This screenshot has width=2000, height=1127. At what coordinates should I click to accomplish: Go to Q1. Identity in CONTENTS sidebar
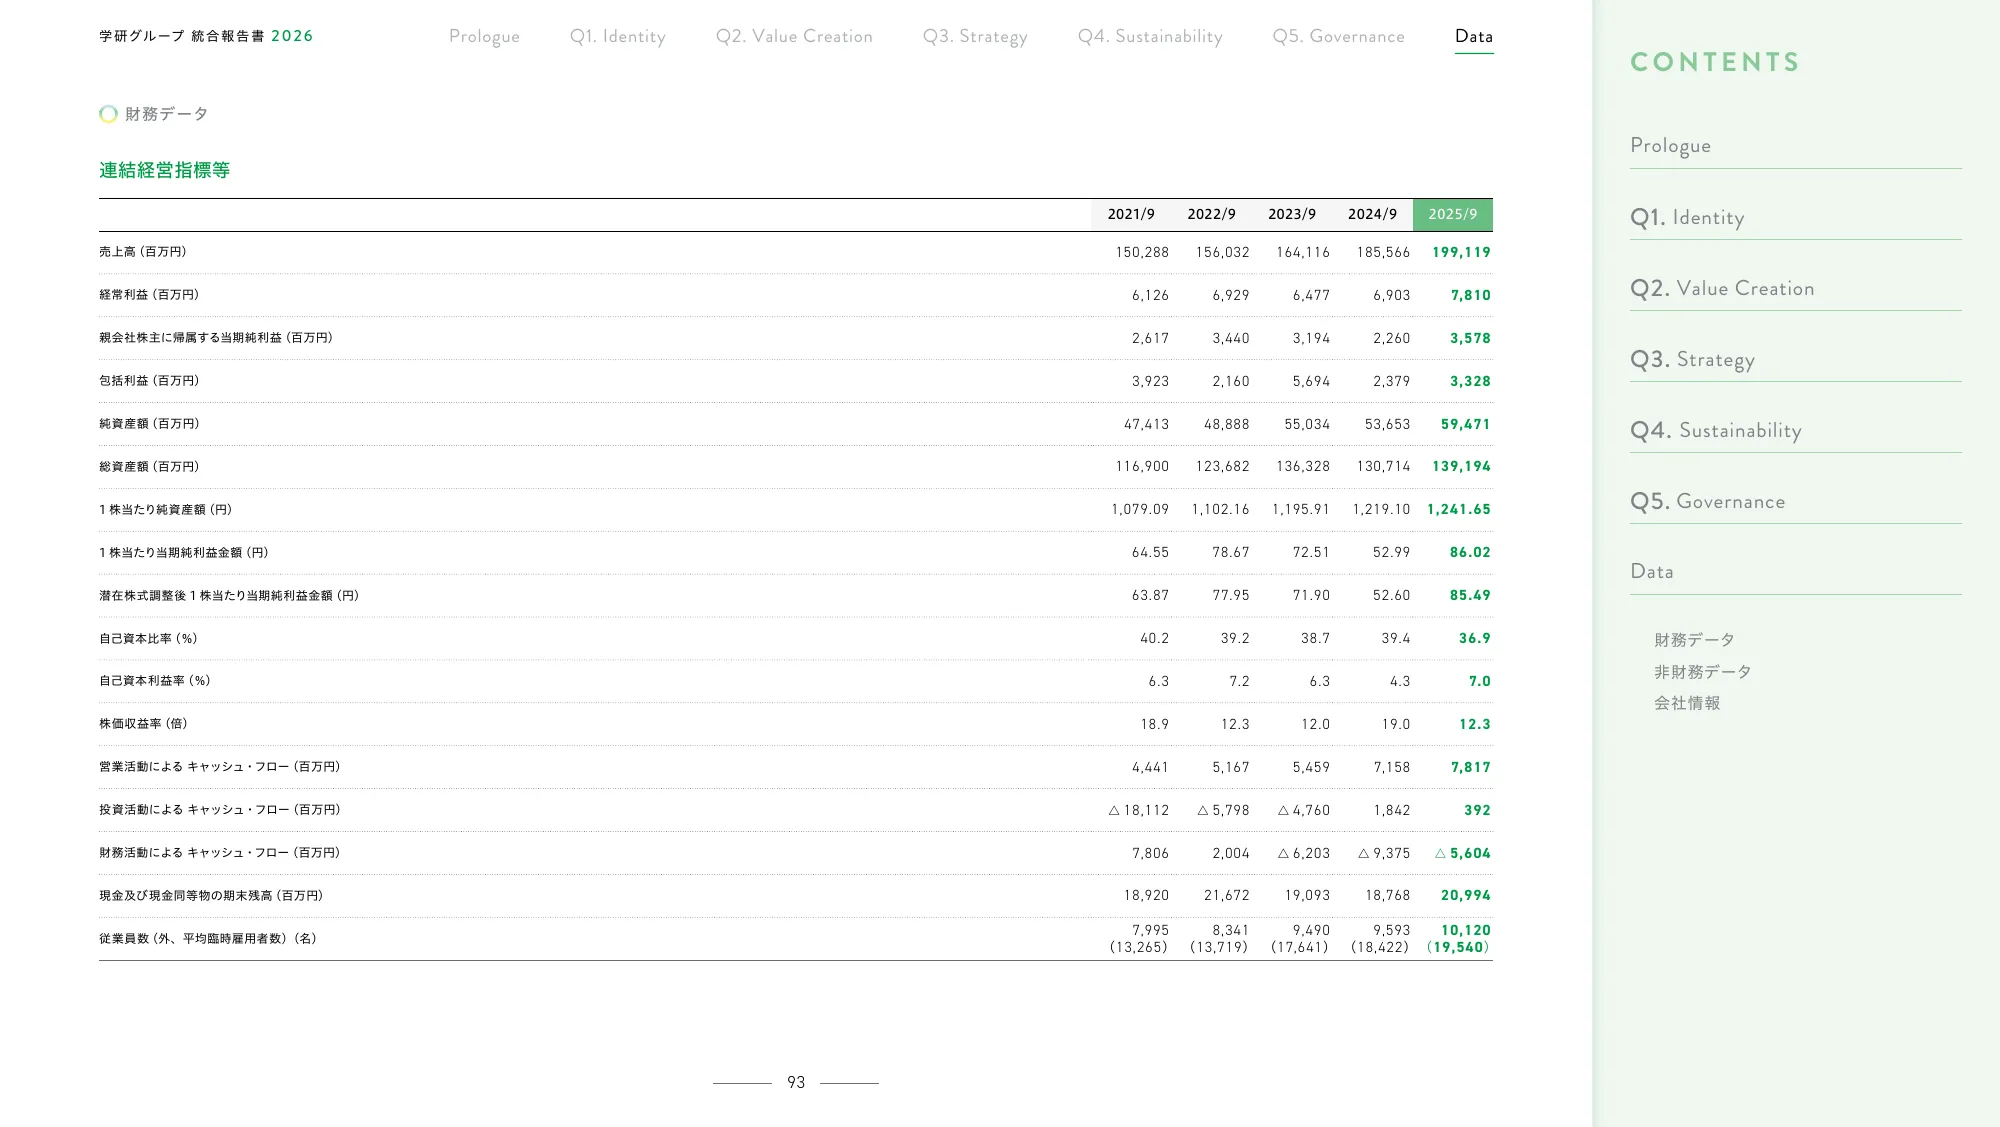click(x=1687, y=217)
